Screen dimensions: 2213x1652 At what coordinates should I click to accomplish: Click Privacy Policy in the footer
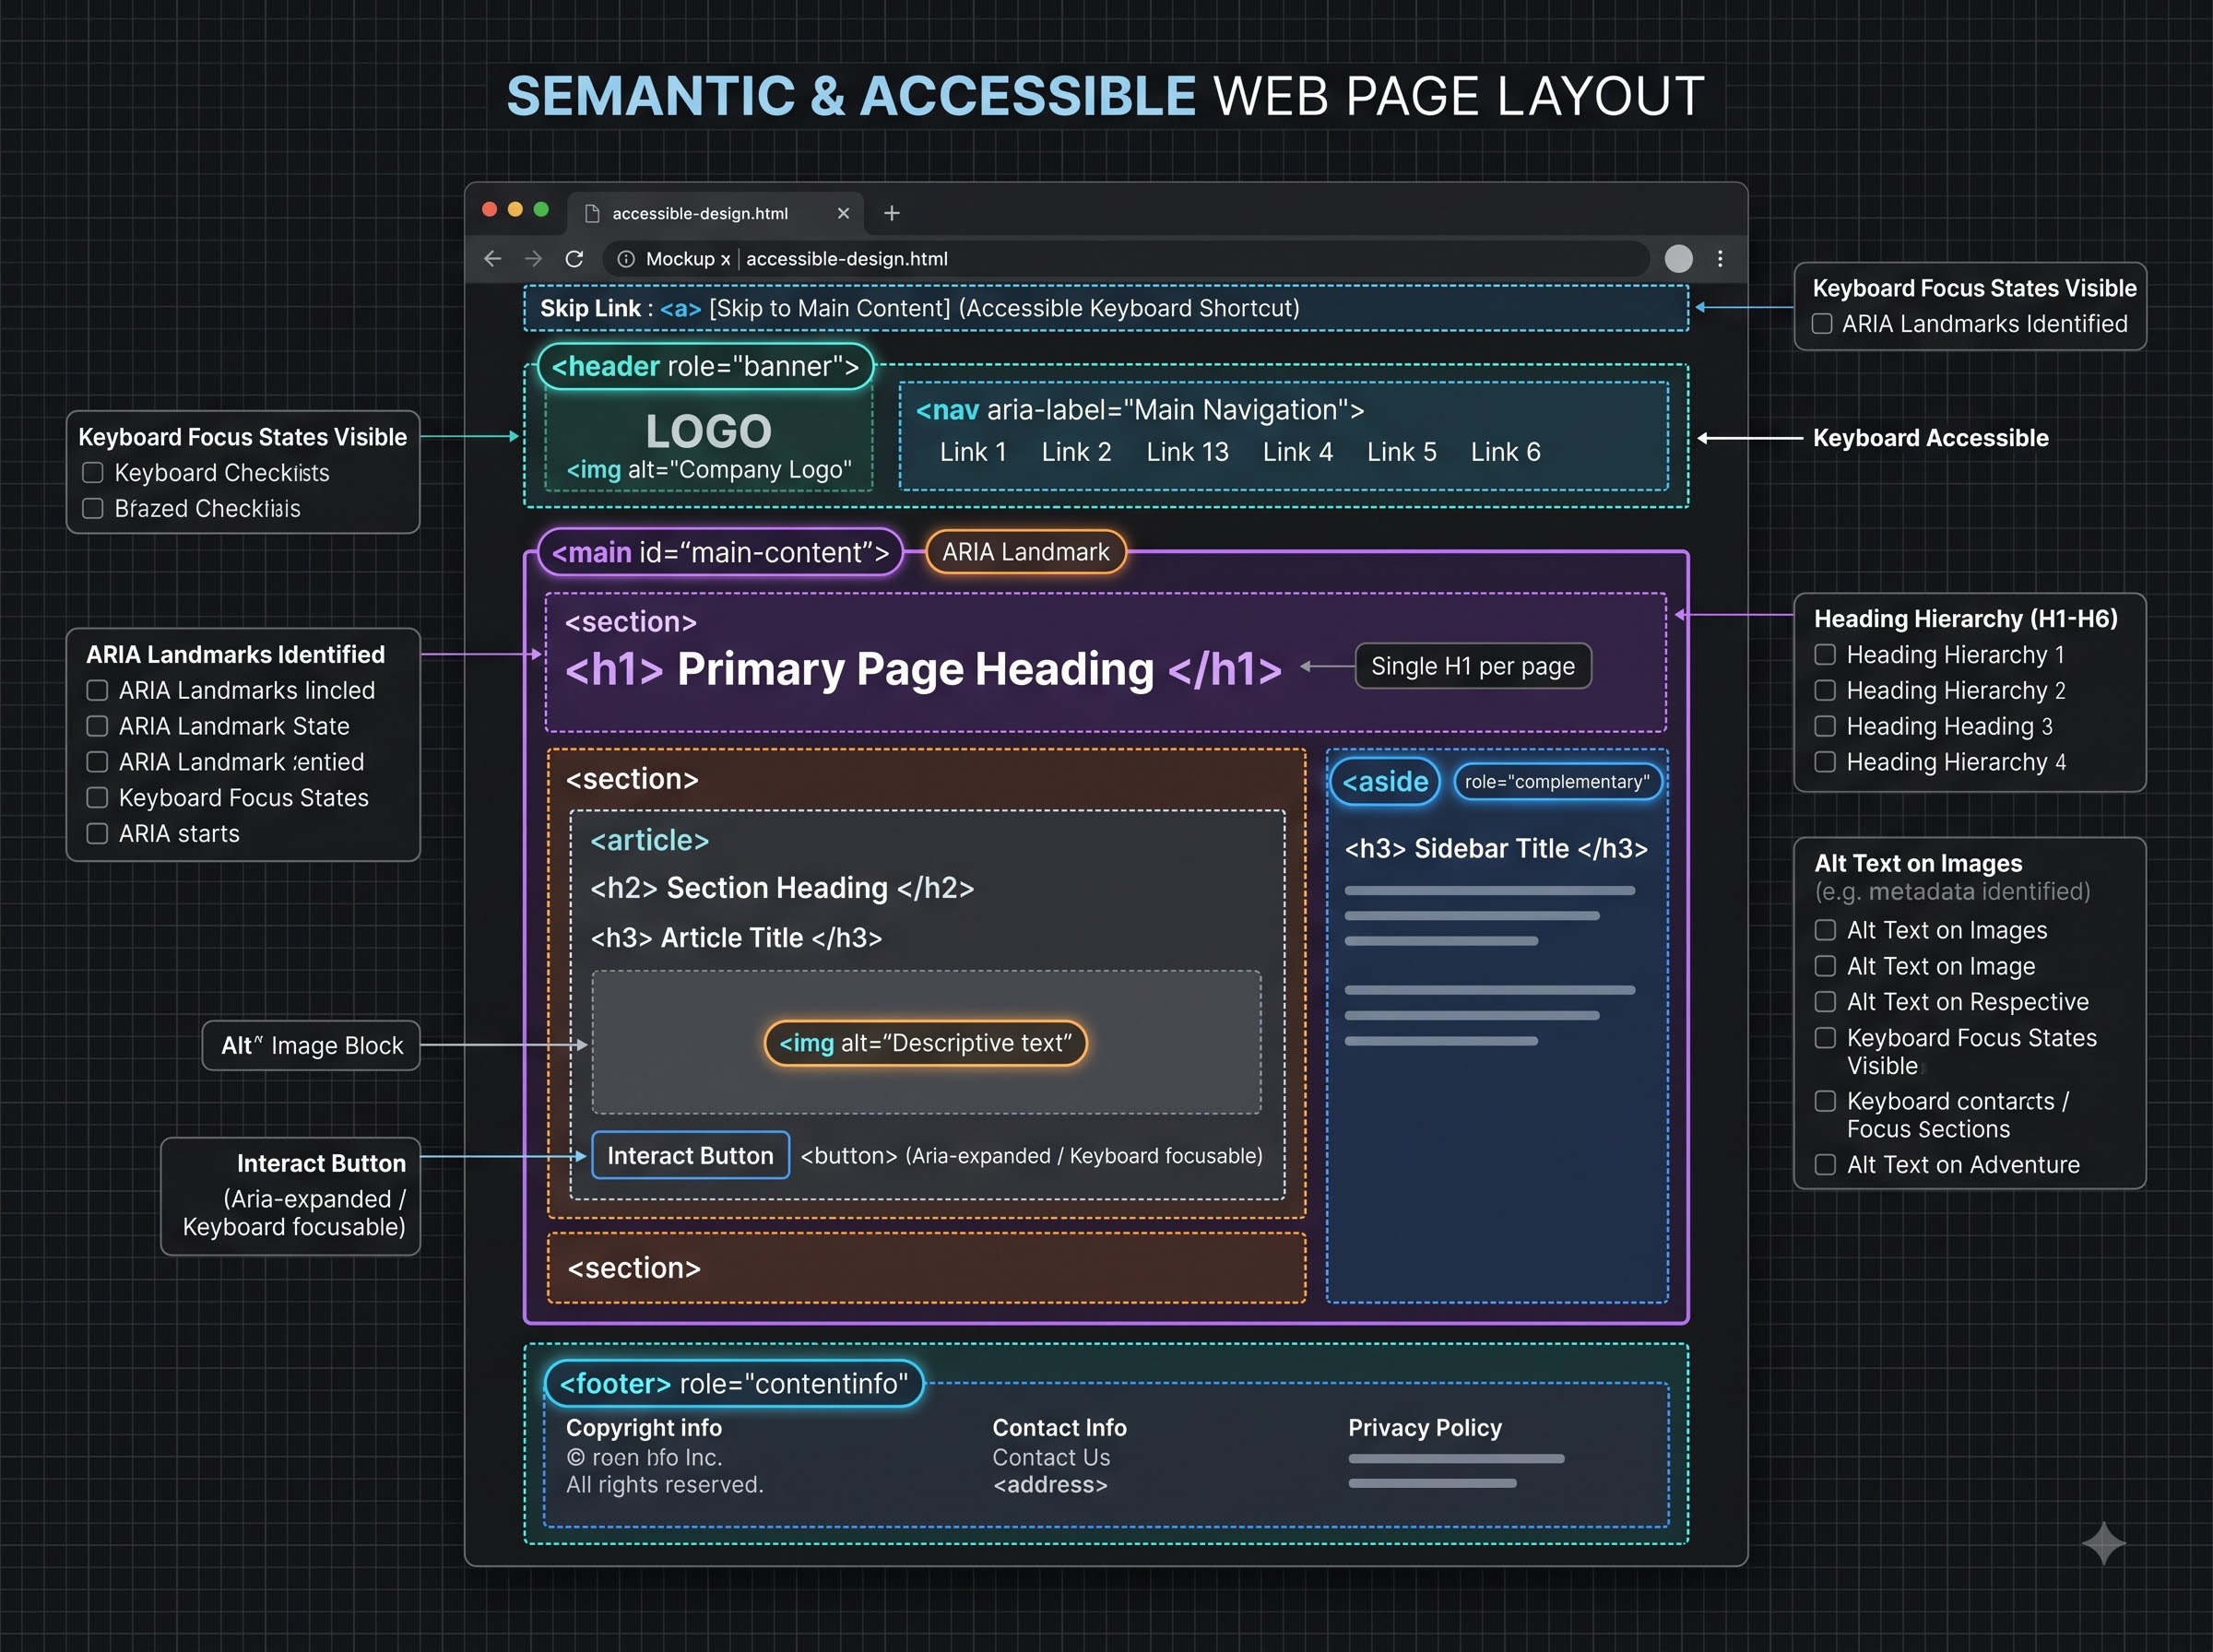click(1425, 1427)
